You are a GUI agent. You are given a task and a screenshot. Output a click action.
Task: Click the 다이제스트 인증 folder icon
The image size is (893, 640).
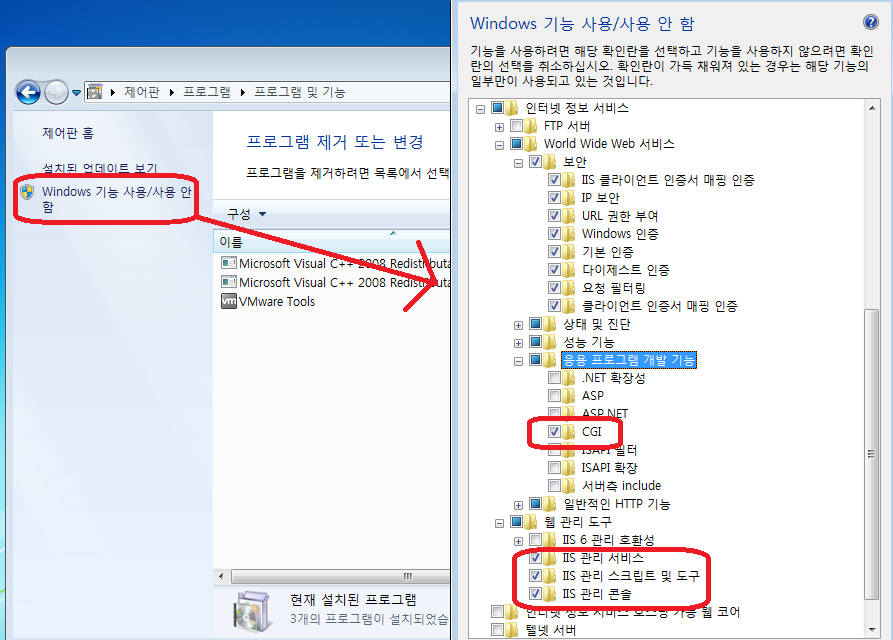(568, 269)
